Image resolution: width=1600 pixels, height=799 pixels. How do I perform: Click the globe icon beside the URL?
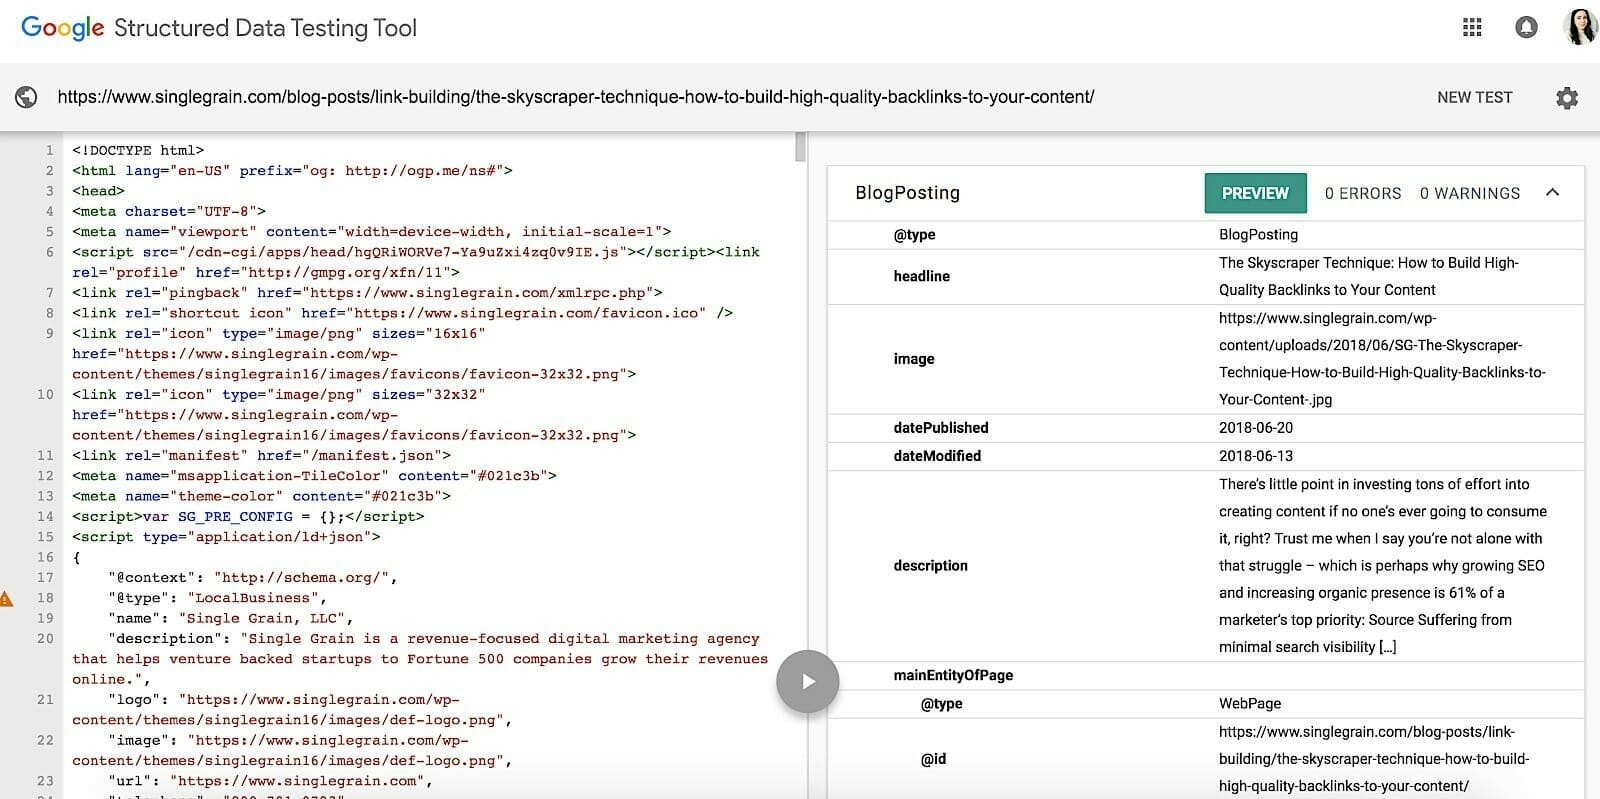(x=27, y=97)
